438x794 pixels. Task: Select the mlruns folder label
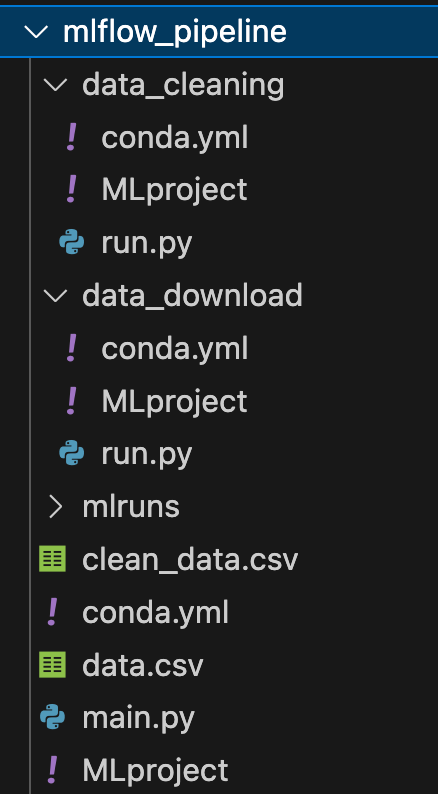tap(131, 506)
